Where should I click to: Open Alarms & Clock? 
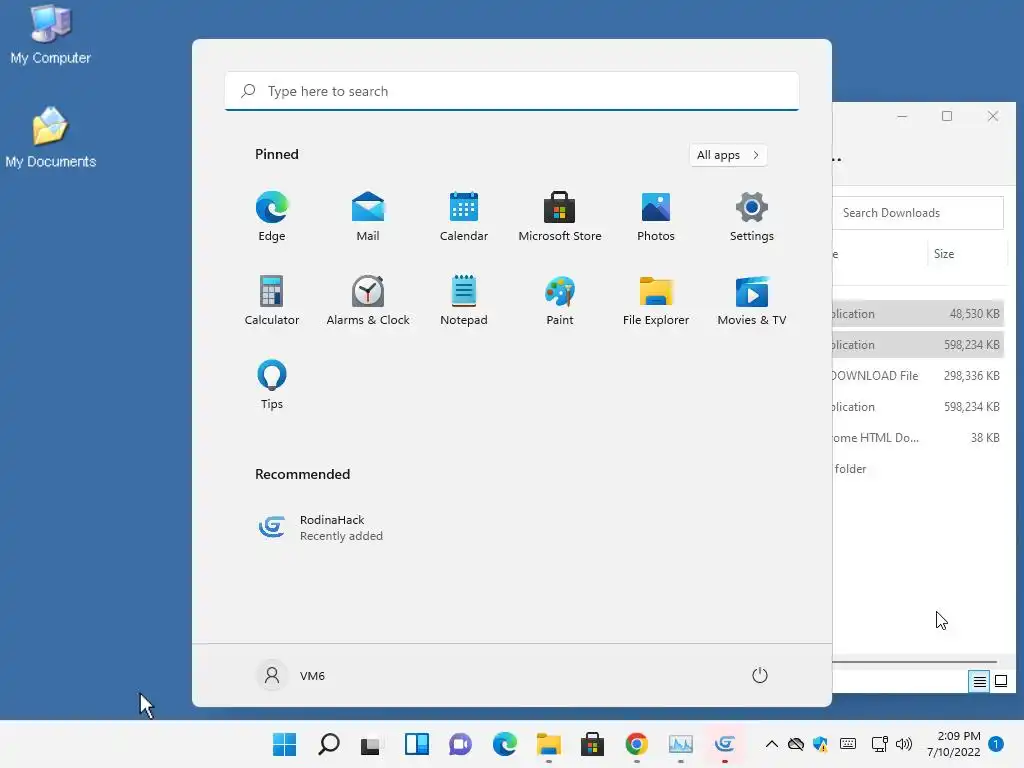tap(368, 300)
